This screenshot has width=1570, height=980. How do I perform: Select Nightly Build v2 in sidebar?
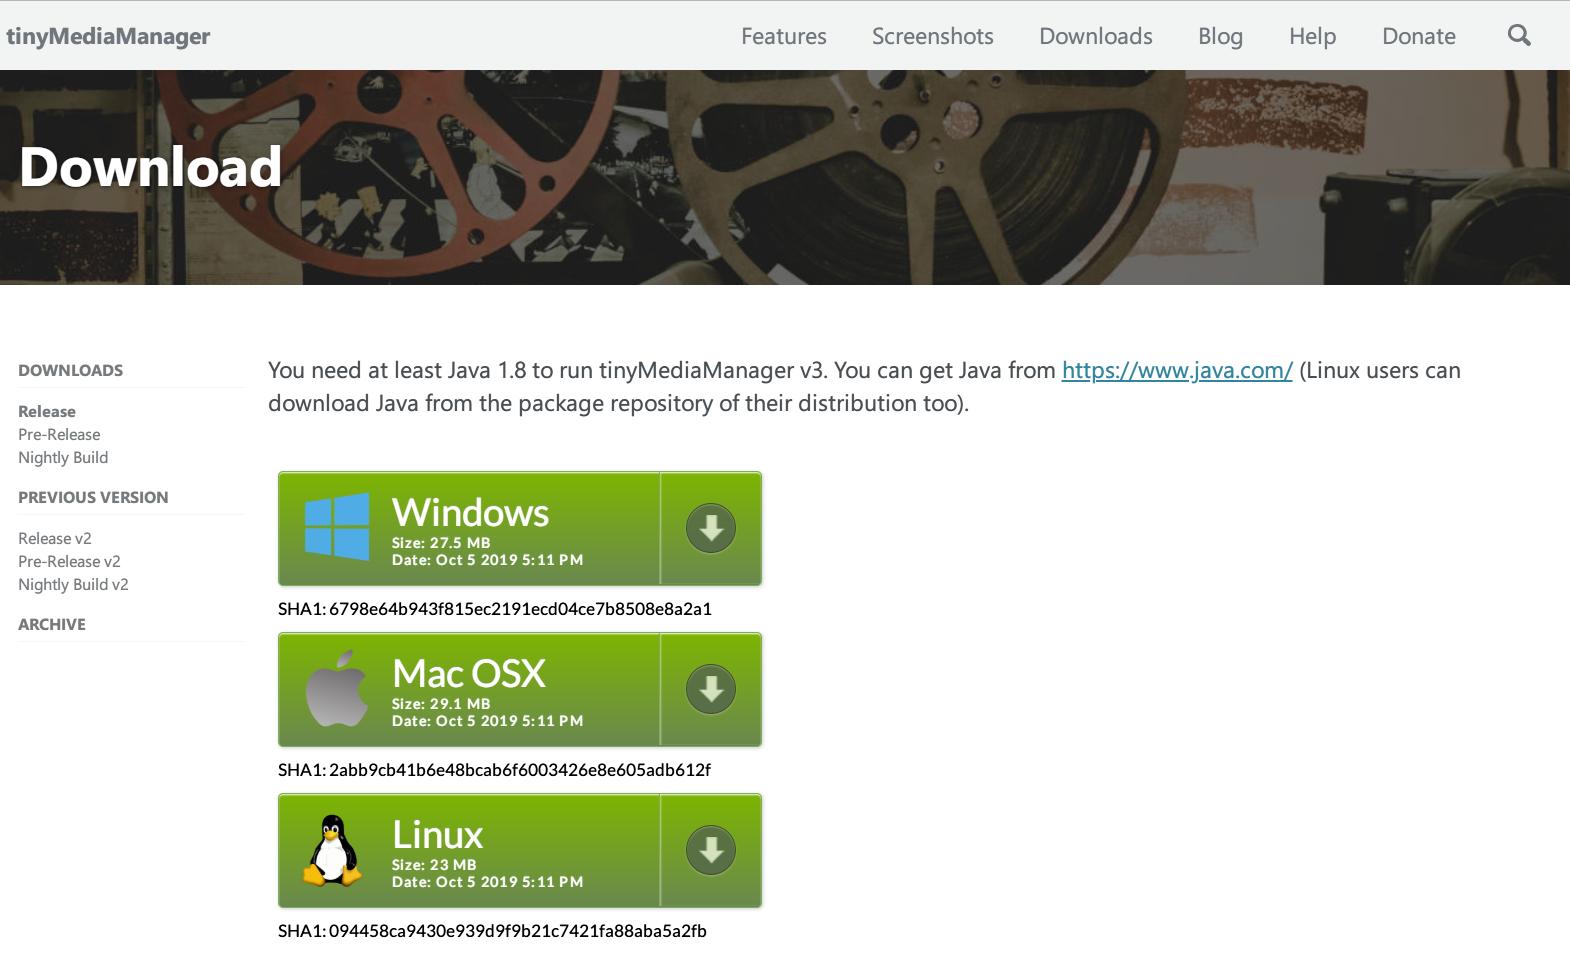[x=73, y=584]
